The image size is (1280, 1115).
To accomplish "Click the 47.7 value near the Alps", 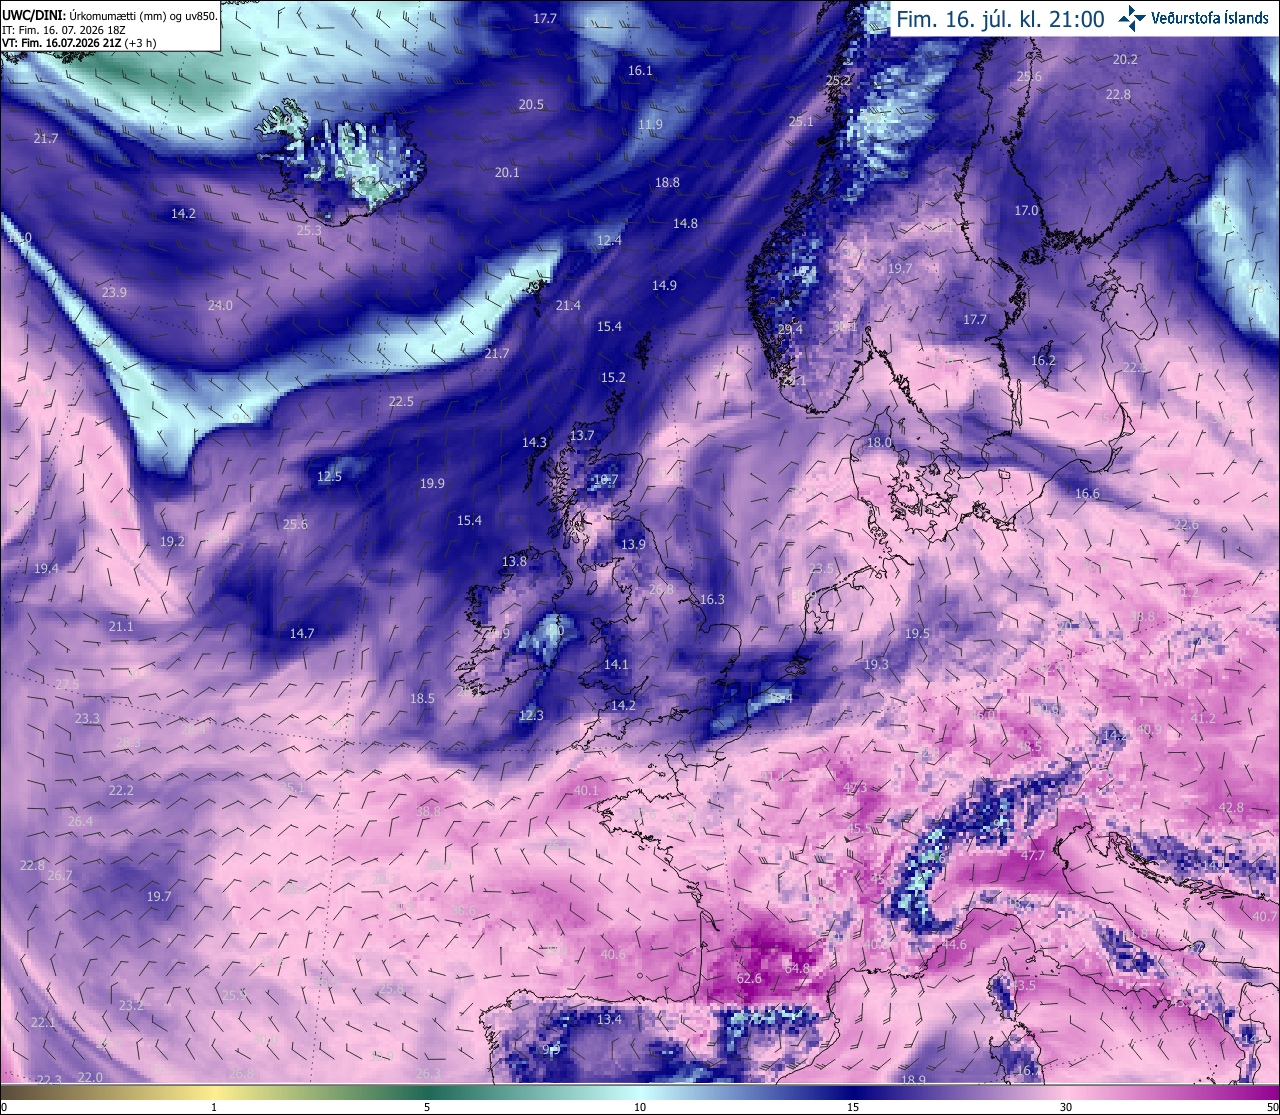I will pyautogui.click(x=1033, y=855).
